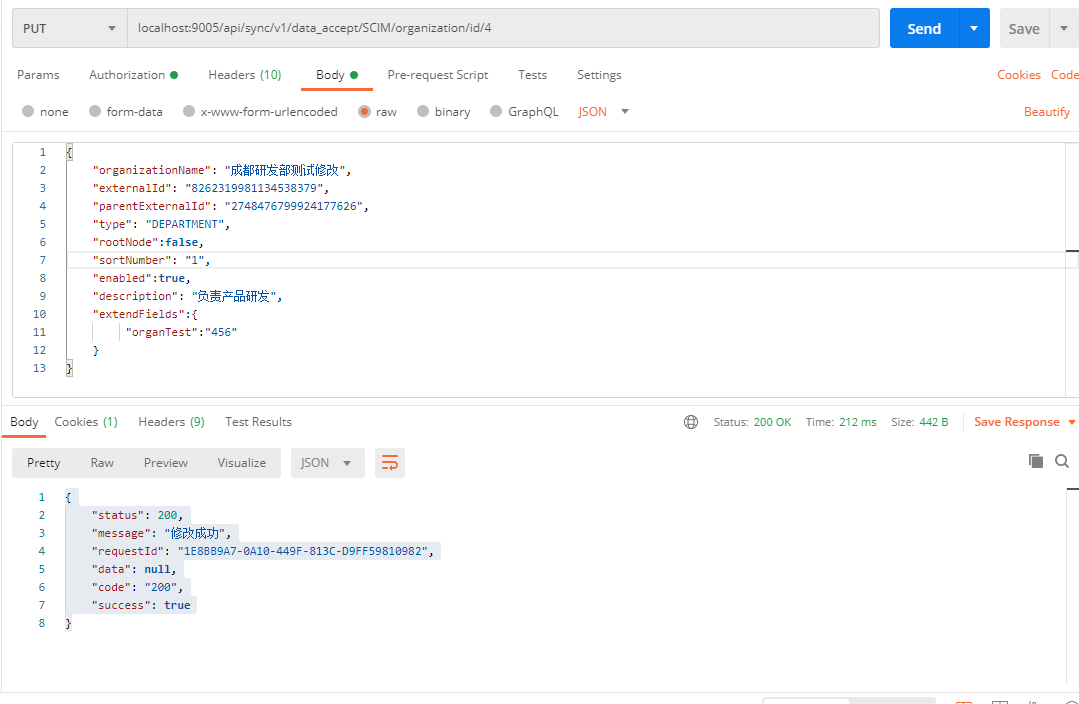Click the request URL input field
Image resolution: width=1079 pixels, height=704 pixels.
503,28
